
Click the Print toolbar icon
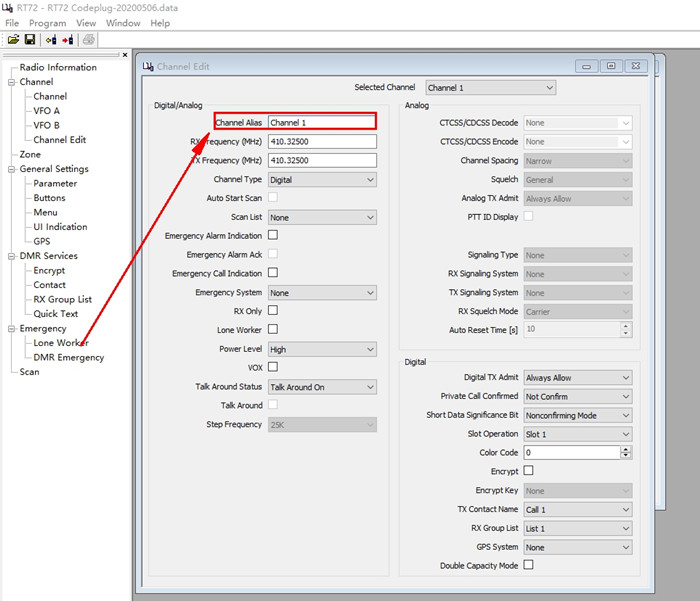tap(88, 40)
